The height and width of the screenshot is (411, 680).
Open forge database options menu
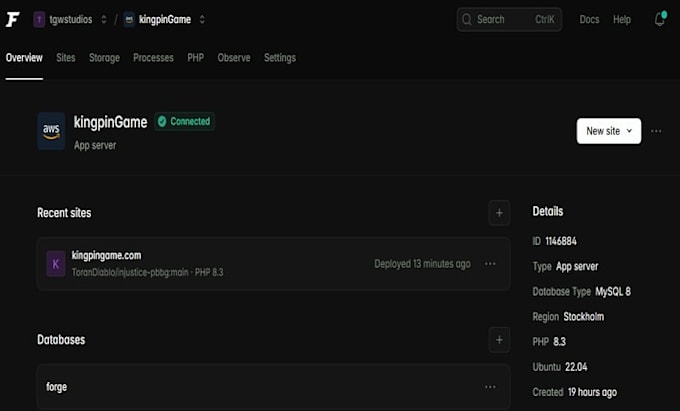click(x=490, y=387)
